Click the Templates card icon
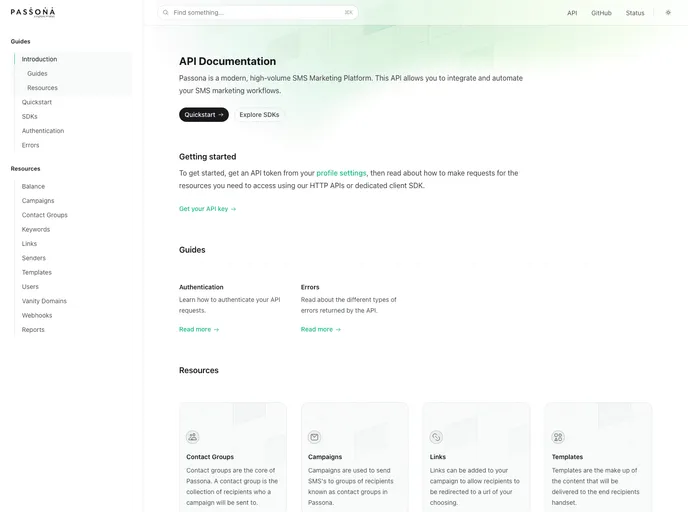Viewport: 688px width, 512px height. coord(558,437)
